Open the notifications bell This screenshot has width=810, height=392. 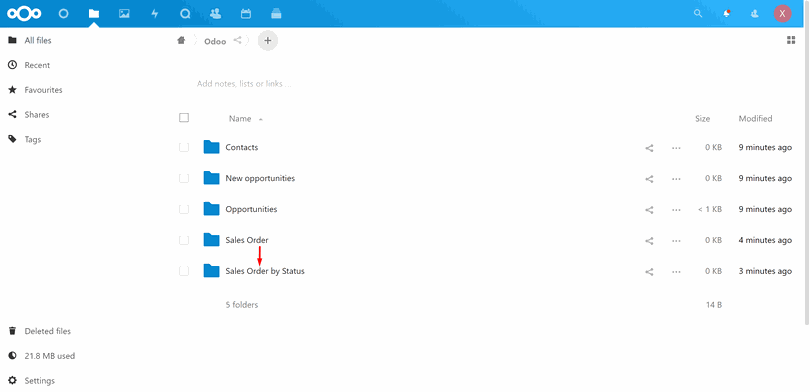pos(727,14)
